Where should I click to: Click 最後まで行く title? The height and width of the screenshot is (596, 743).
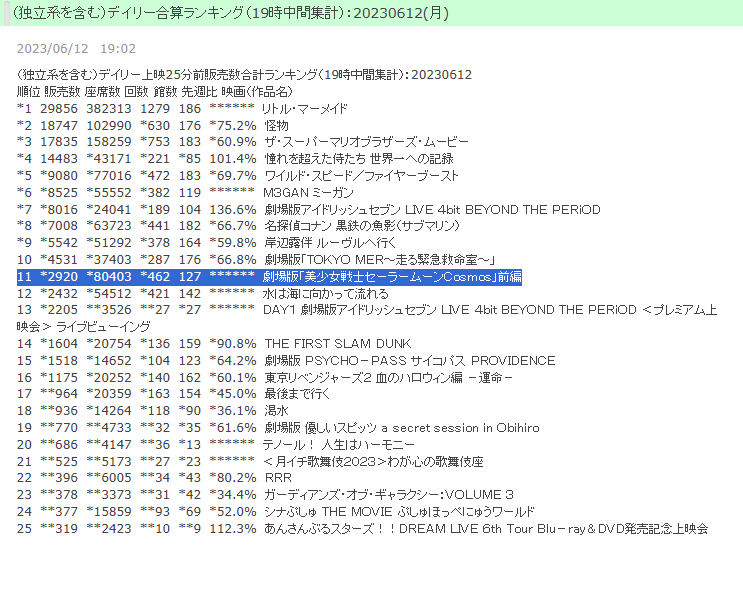[x=297, y=394]
